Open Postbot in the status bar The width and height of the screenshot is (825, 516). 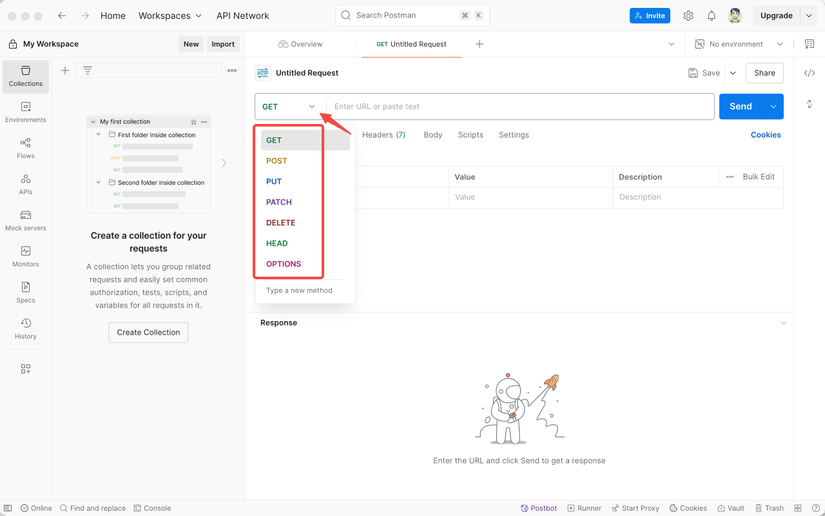pyautogui.click(x=538, y=508)
